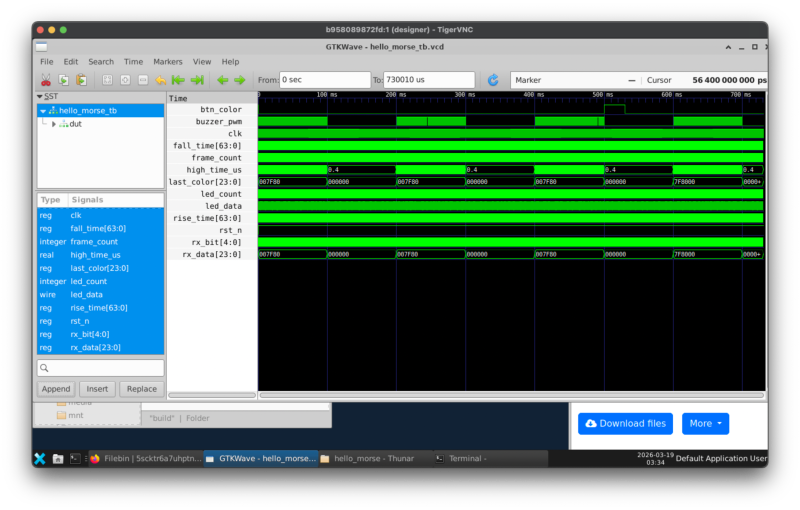Open the Search menu
This screenshot has height=510, width=800.
101,62
